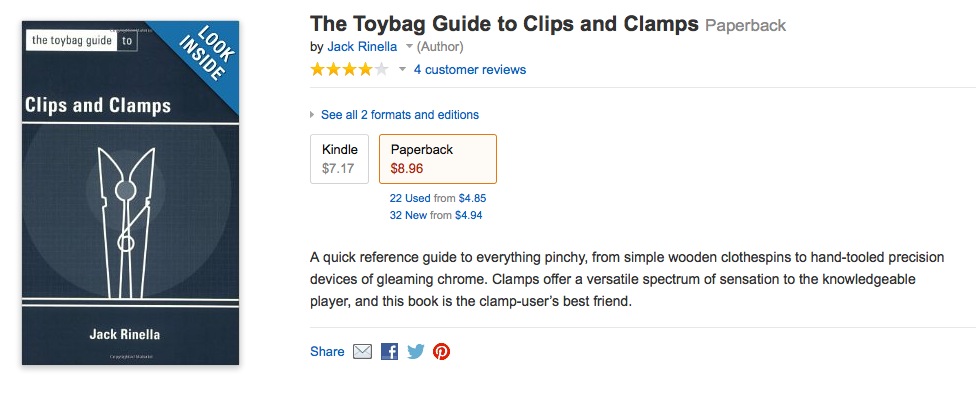This screenshot has width=976, height=393.
Task: Click the book cover thumbnail image
Action: tap(131, 193)
